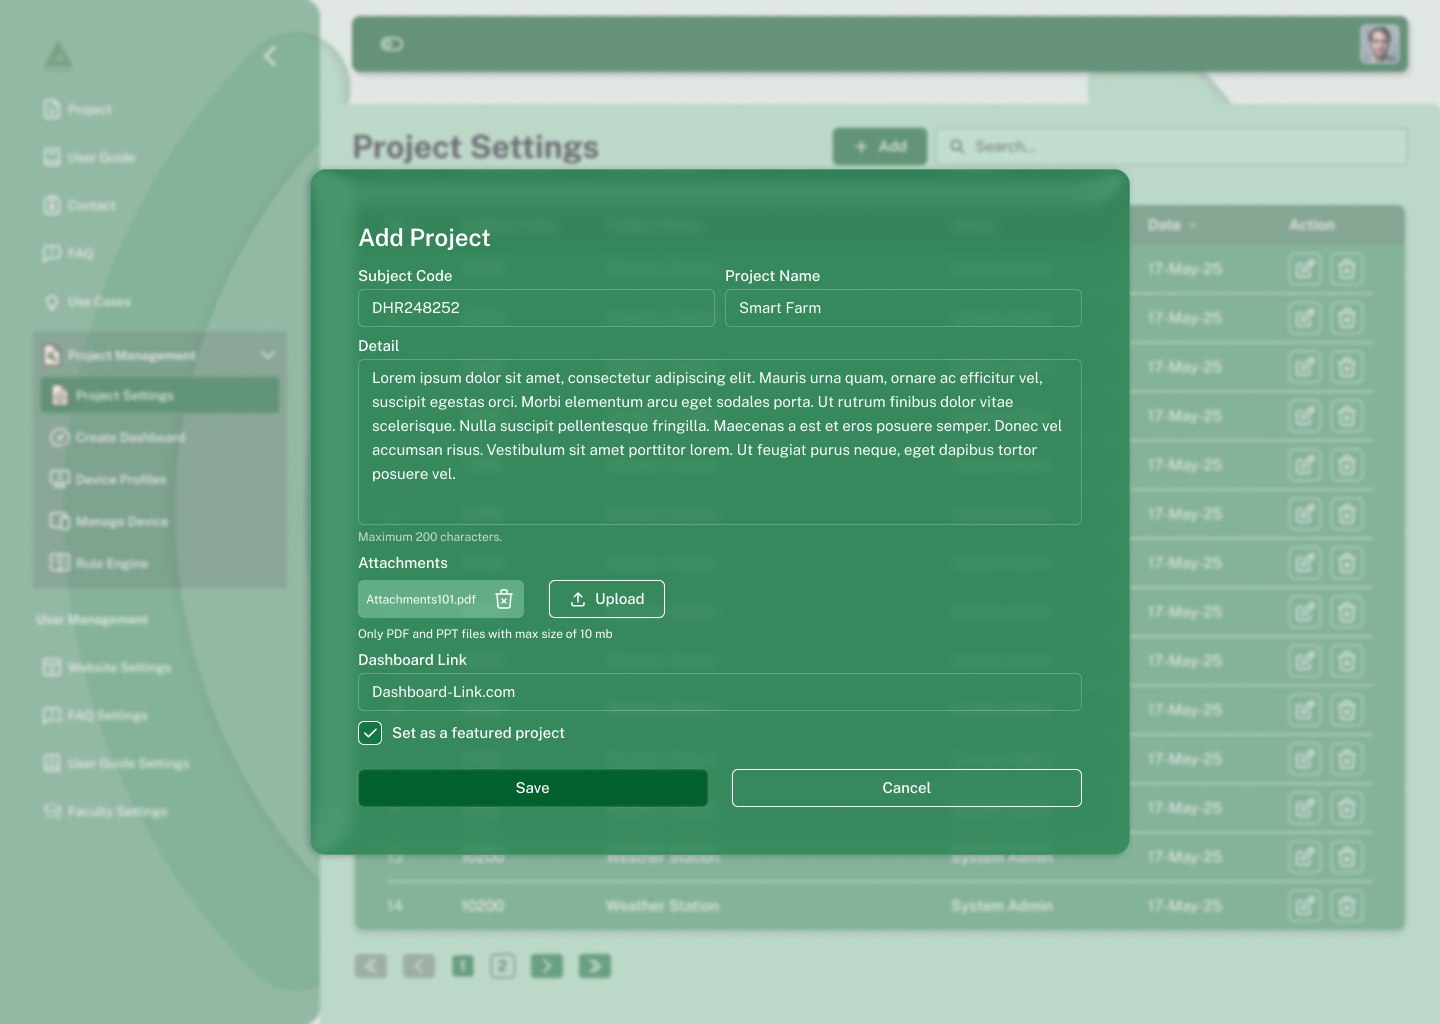Select Project Settings in the sidebar

160,396
